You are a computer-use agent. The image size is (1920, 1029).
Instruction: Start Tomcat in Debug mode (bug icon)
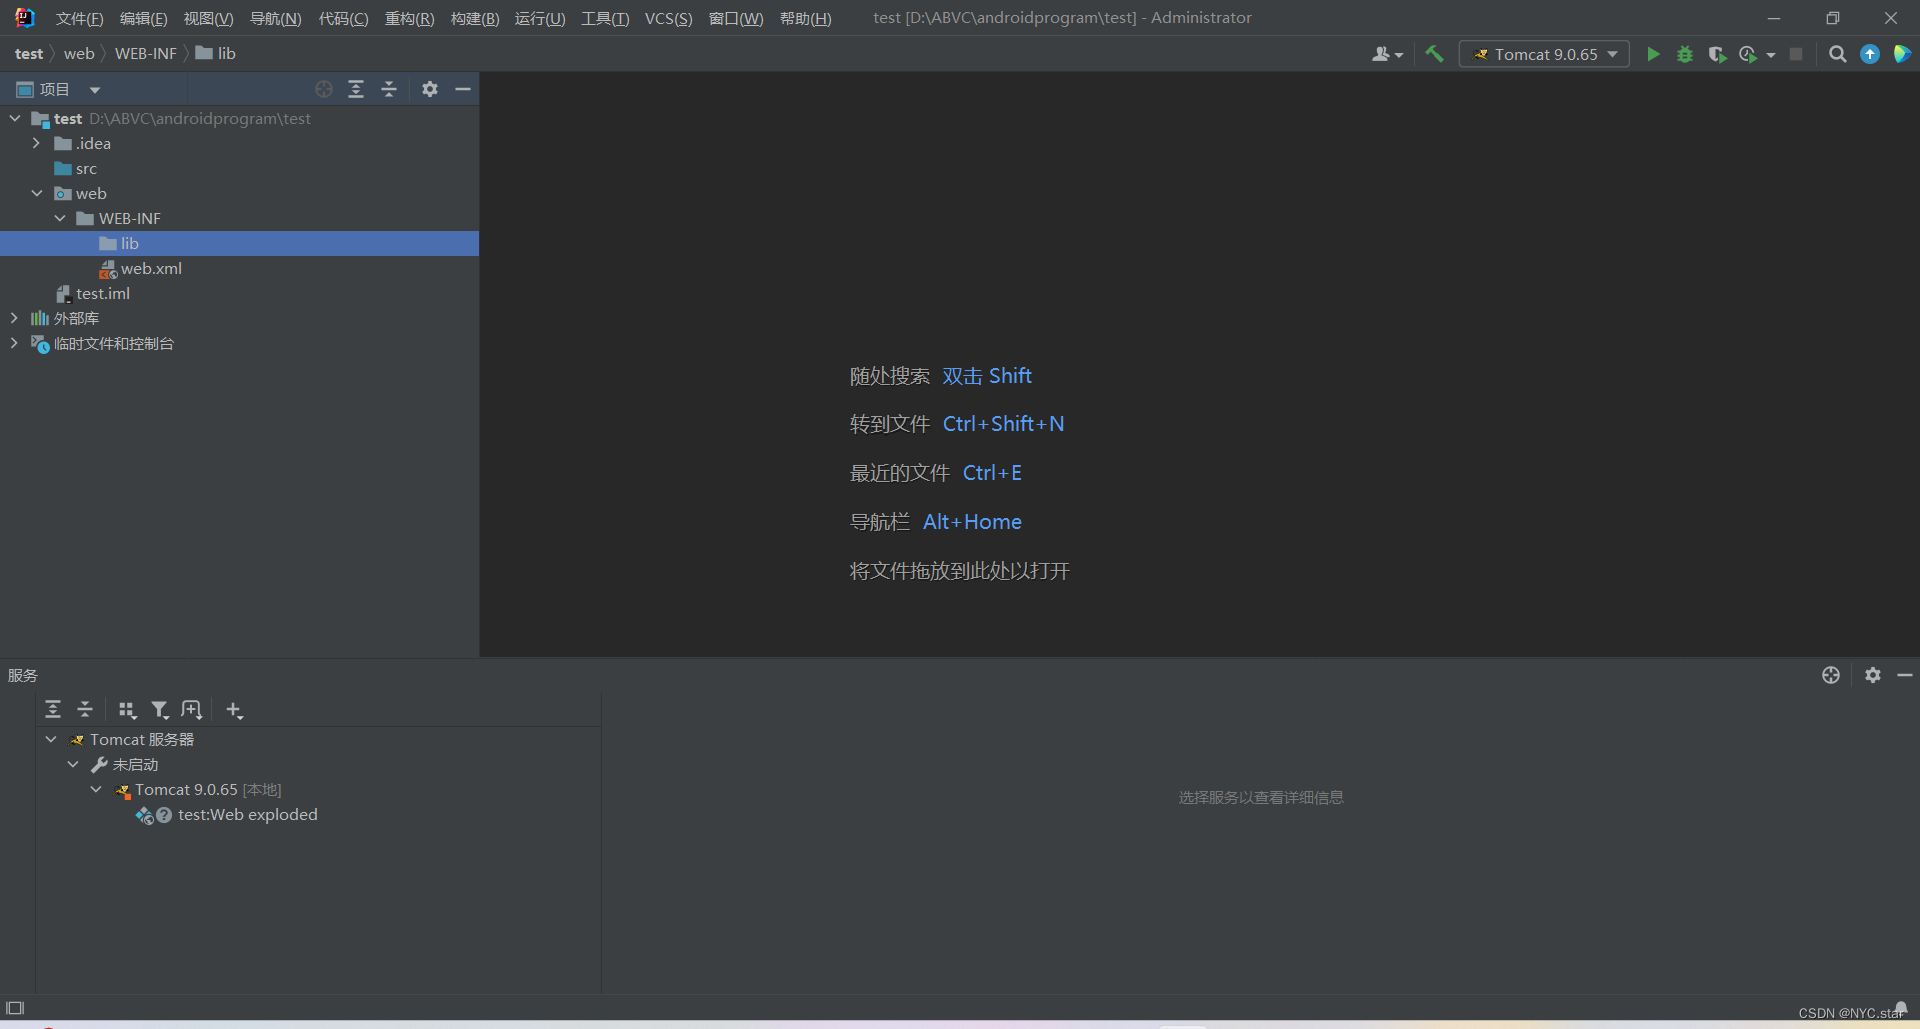[x=1686, y=54]
